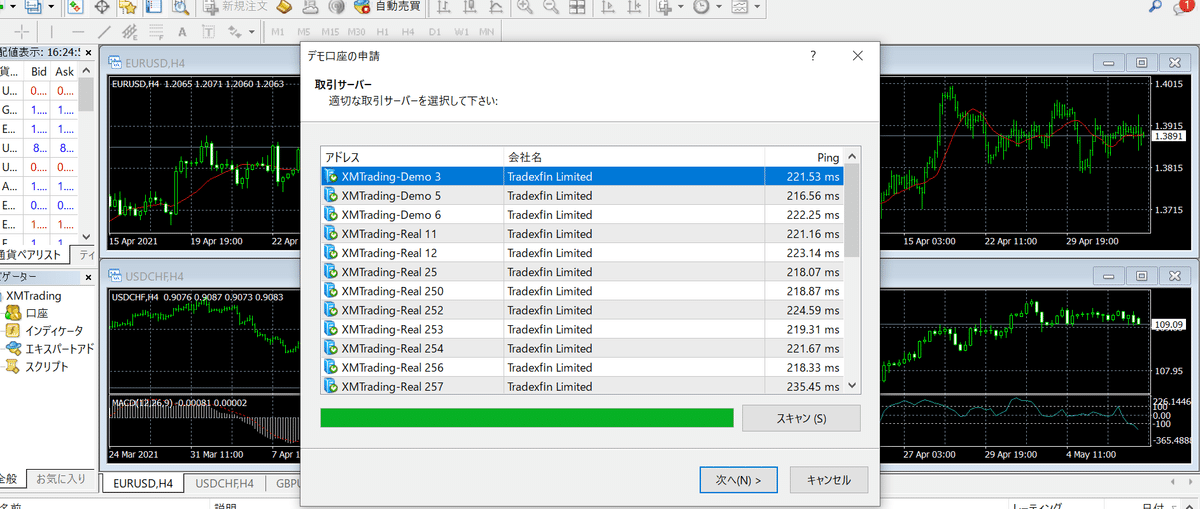The height and width of the screenshot is (509, 1200).
Task: Select the vertical line drawing tool
Action: pyautogui.click(x=52, y=32)
